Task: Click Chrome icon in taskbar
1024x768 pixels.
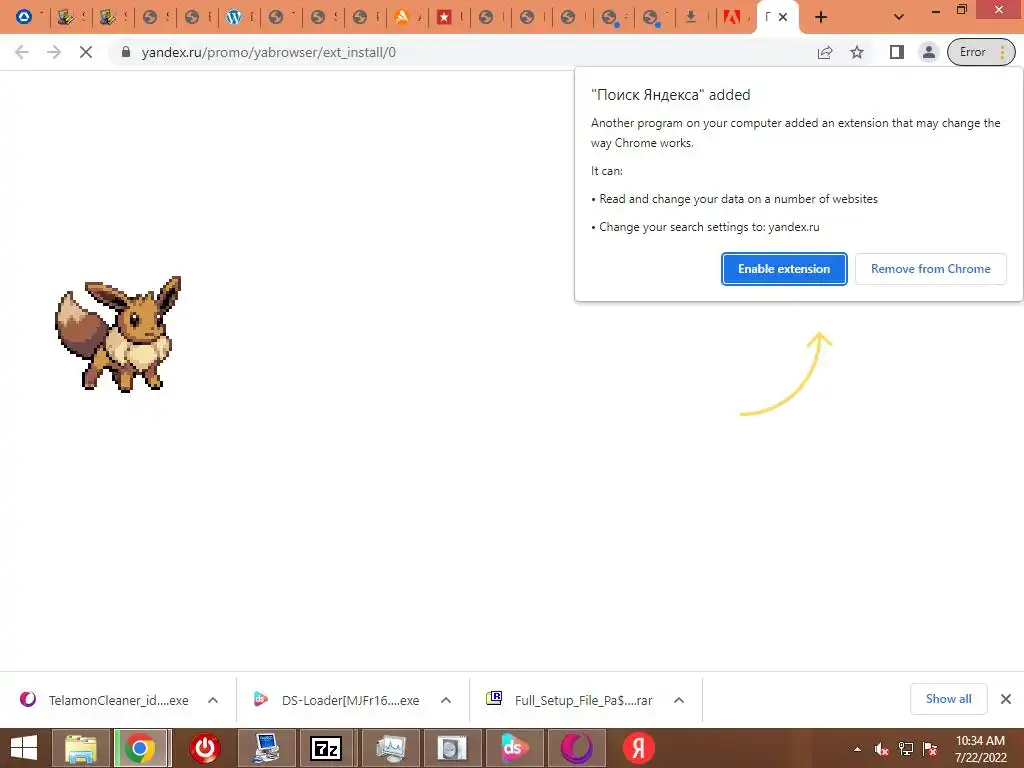Action: pos(142,748)
